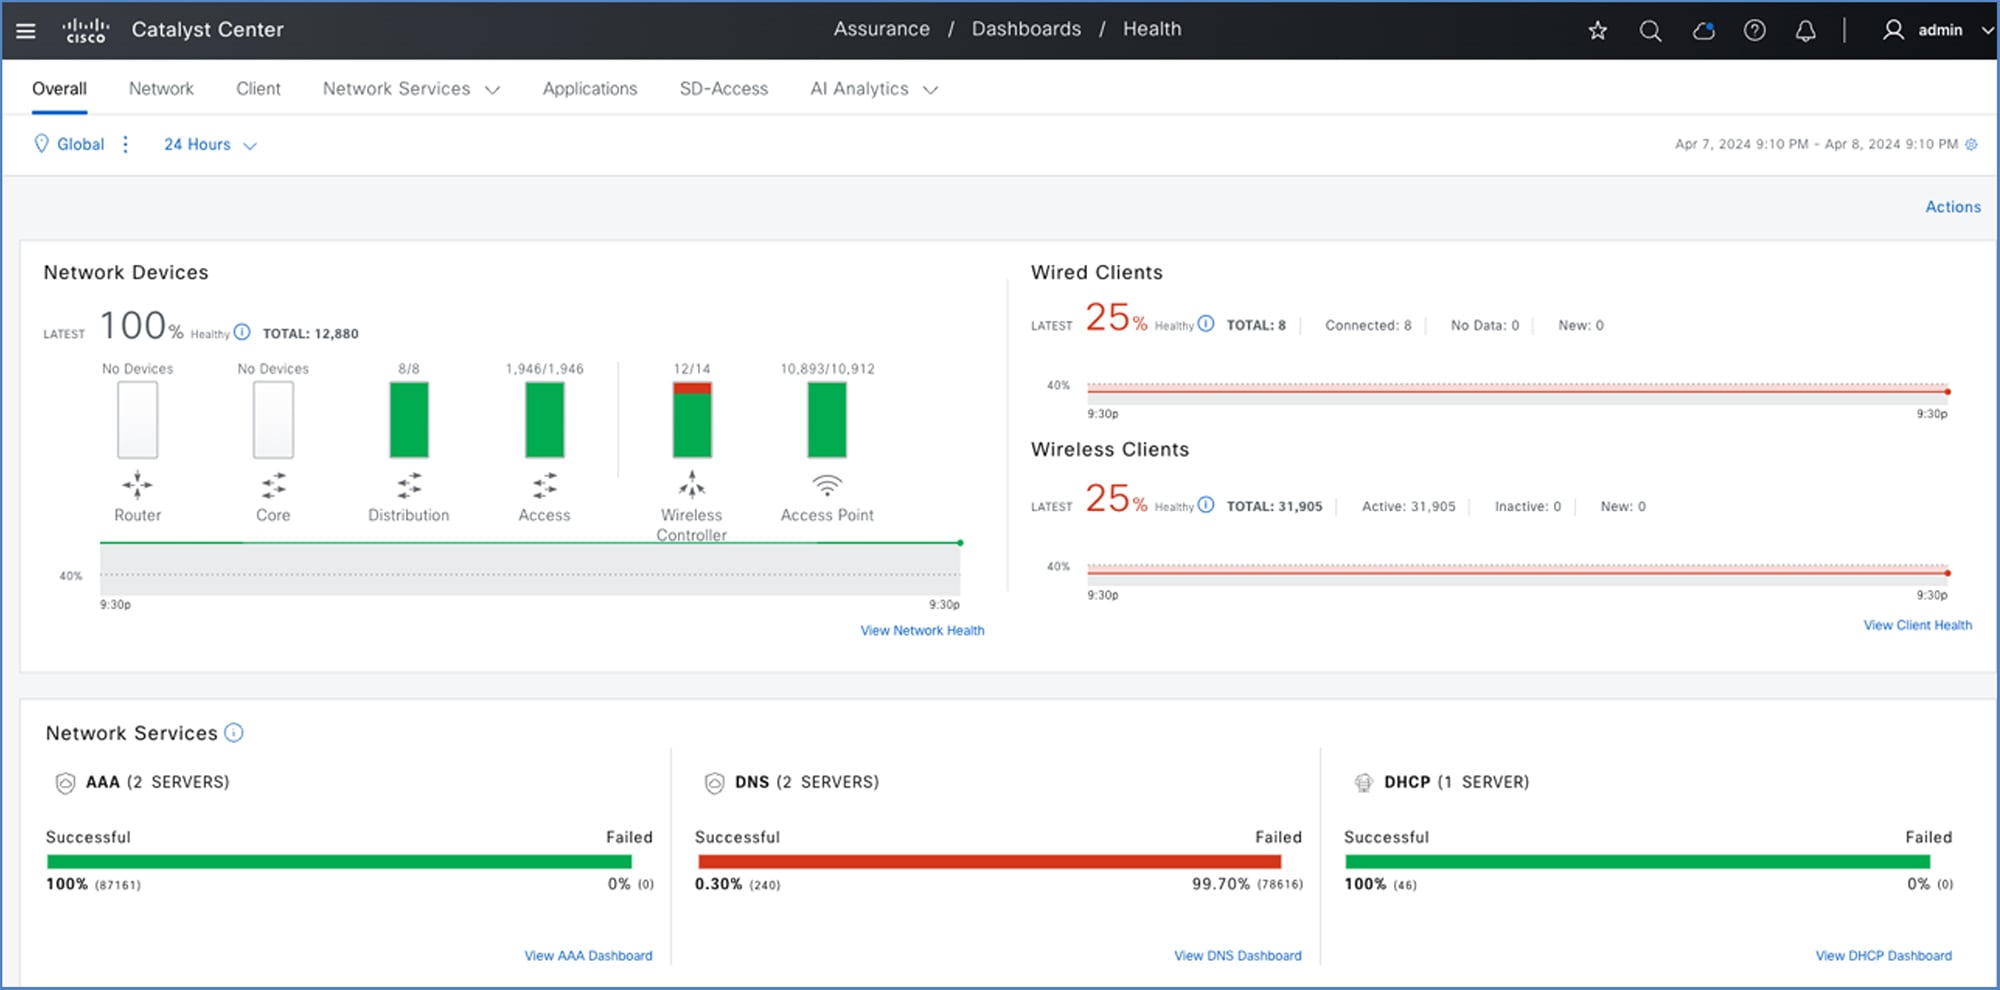This screenshot has height=990, width=2000.
Task: Click the Wireless Clients healthy info icon
Action: tap(1206, 505)
